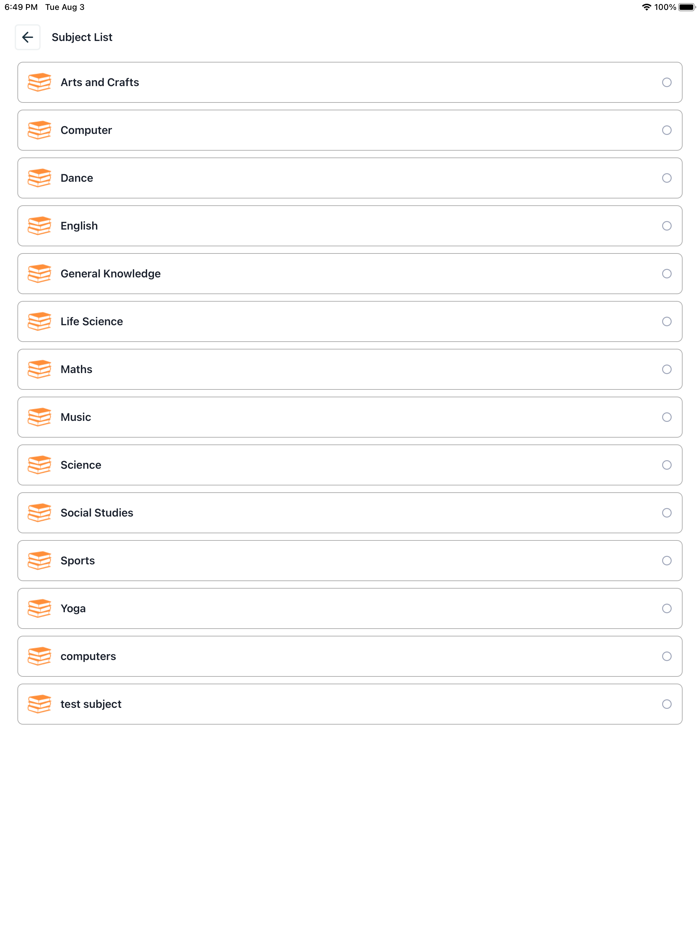This screenshot has height=934, width=700.
Task: Click the Subject List page title
Action: (82, 38)
